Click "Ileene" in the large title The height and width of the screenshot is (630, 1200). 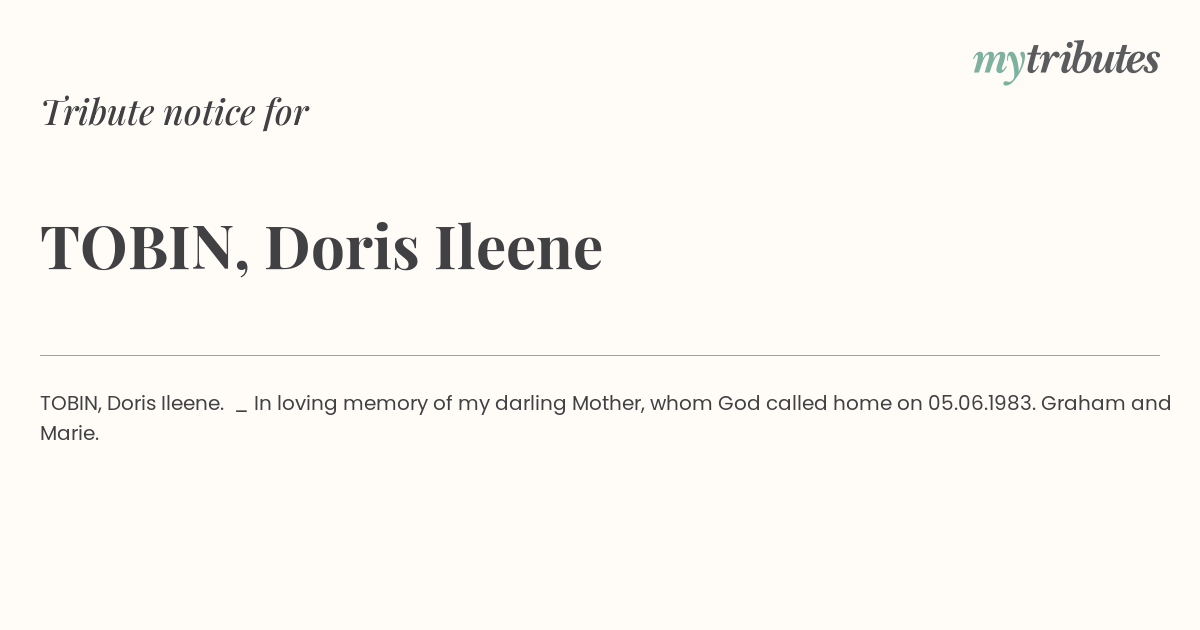[518, 248]
